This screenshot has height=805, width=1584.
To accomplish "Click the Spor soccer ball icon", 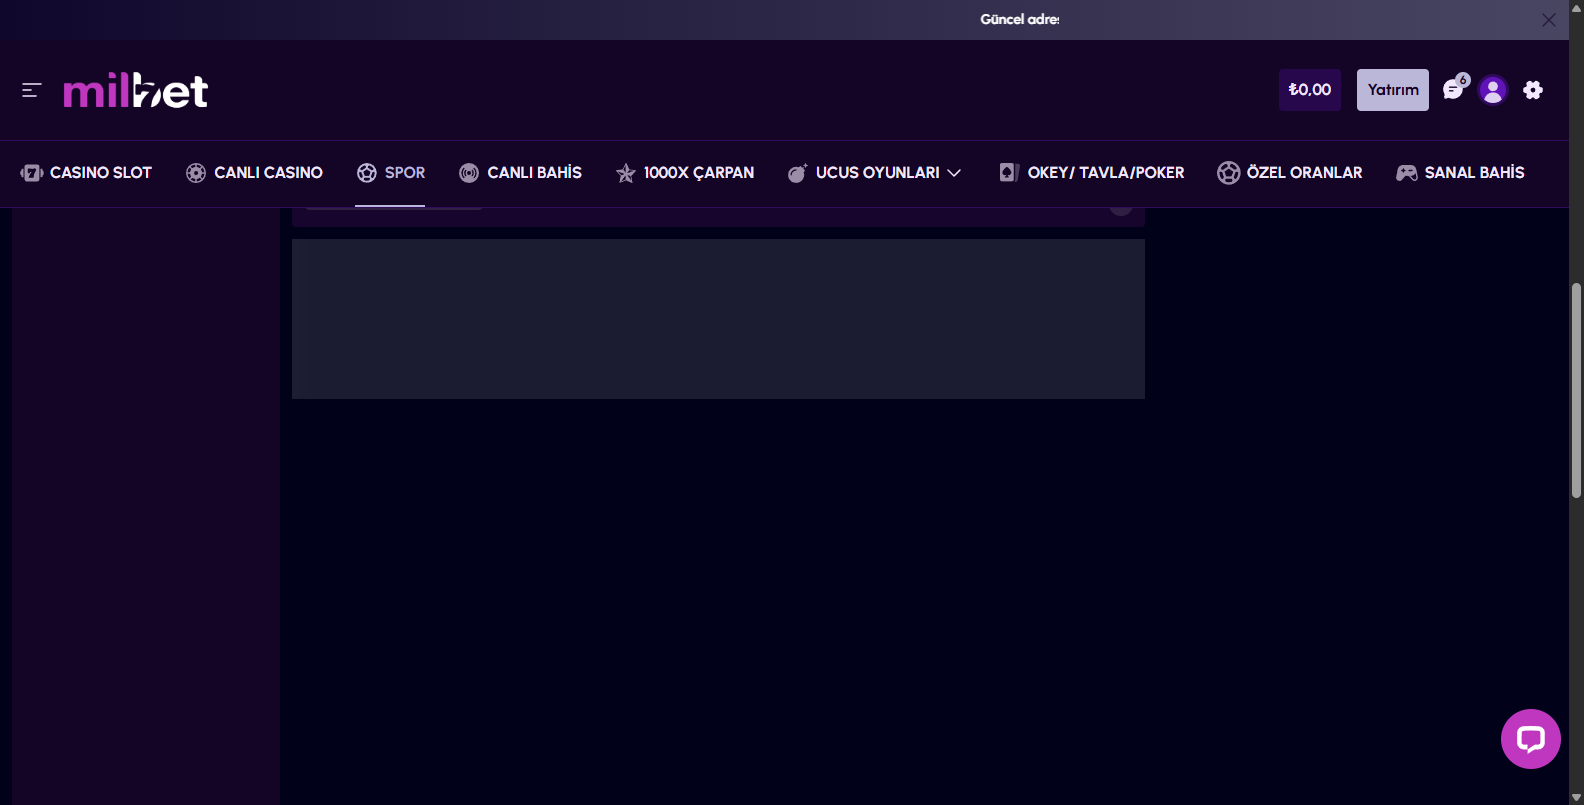I will (x=367, y=173).
